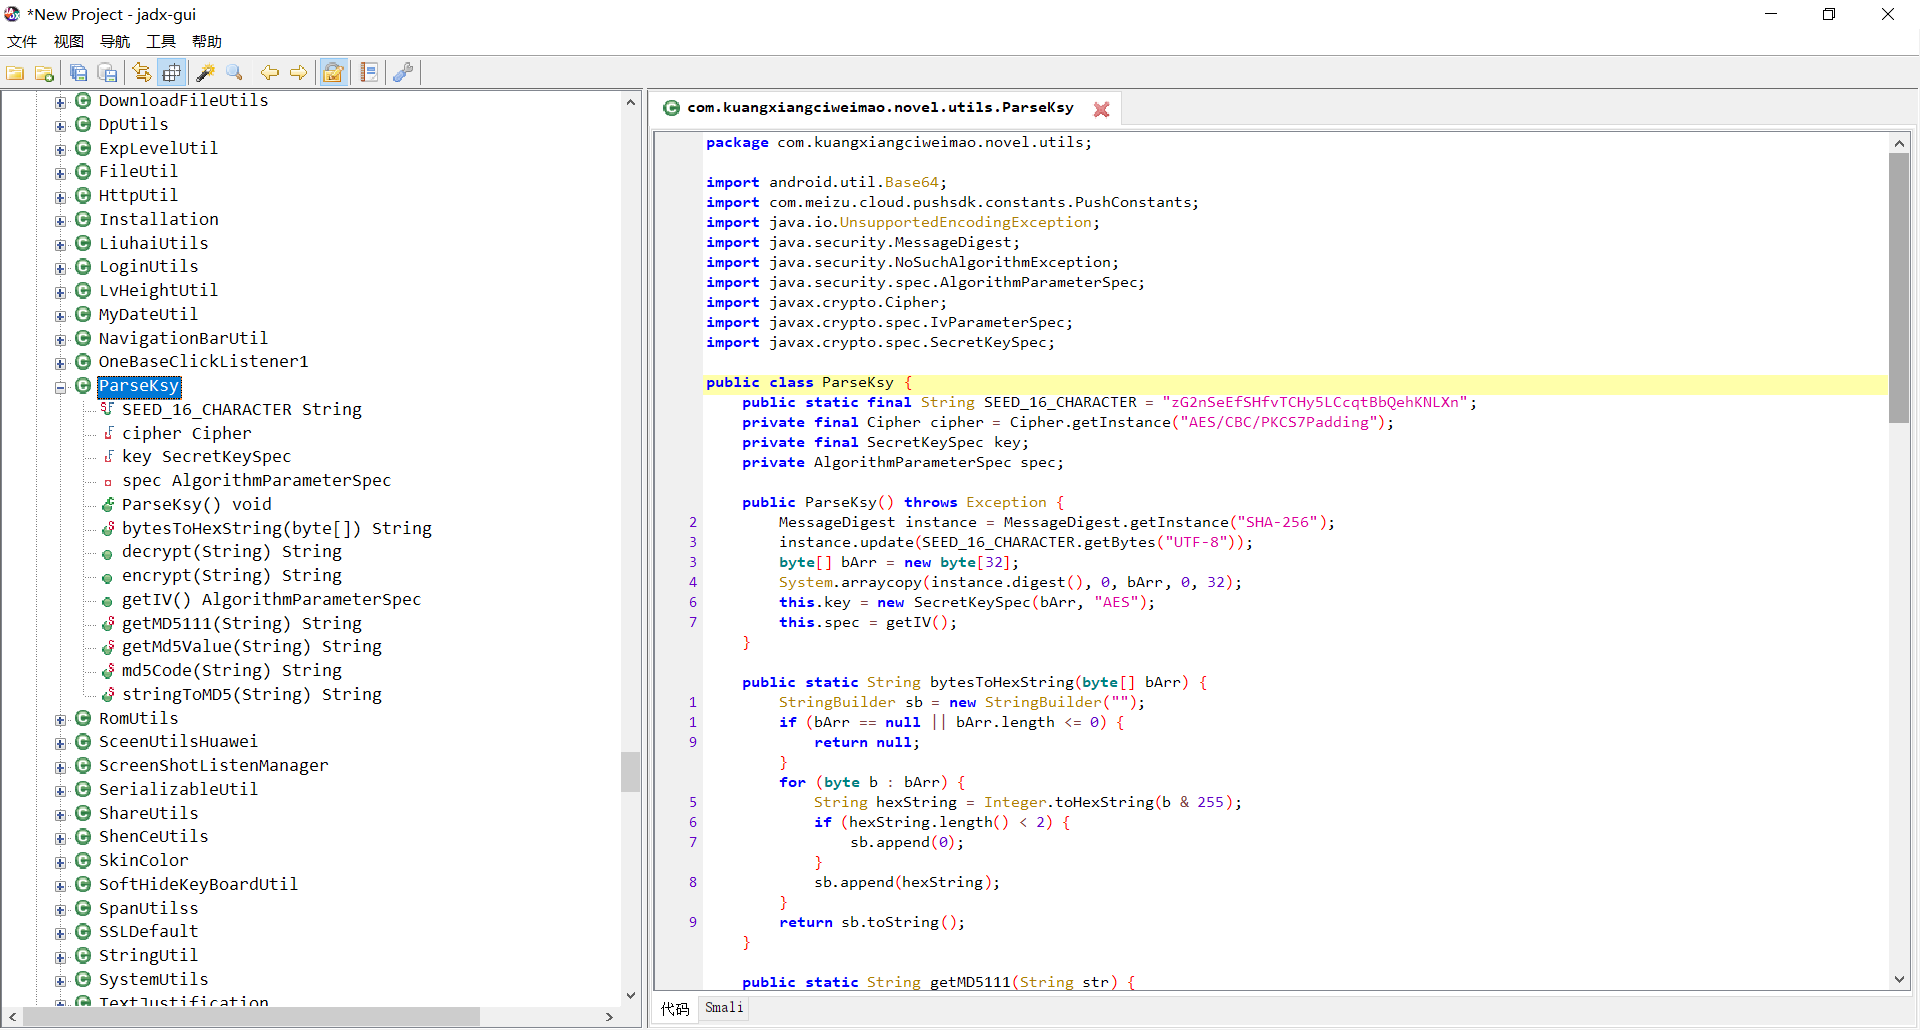Image resolution: width=1920 pixels, height=1030 pixels.
Task: Click the add files folder icon
Action: pyautogui.click(x=44, y=73)
